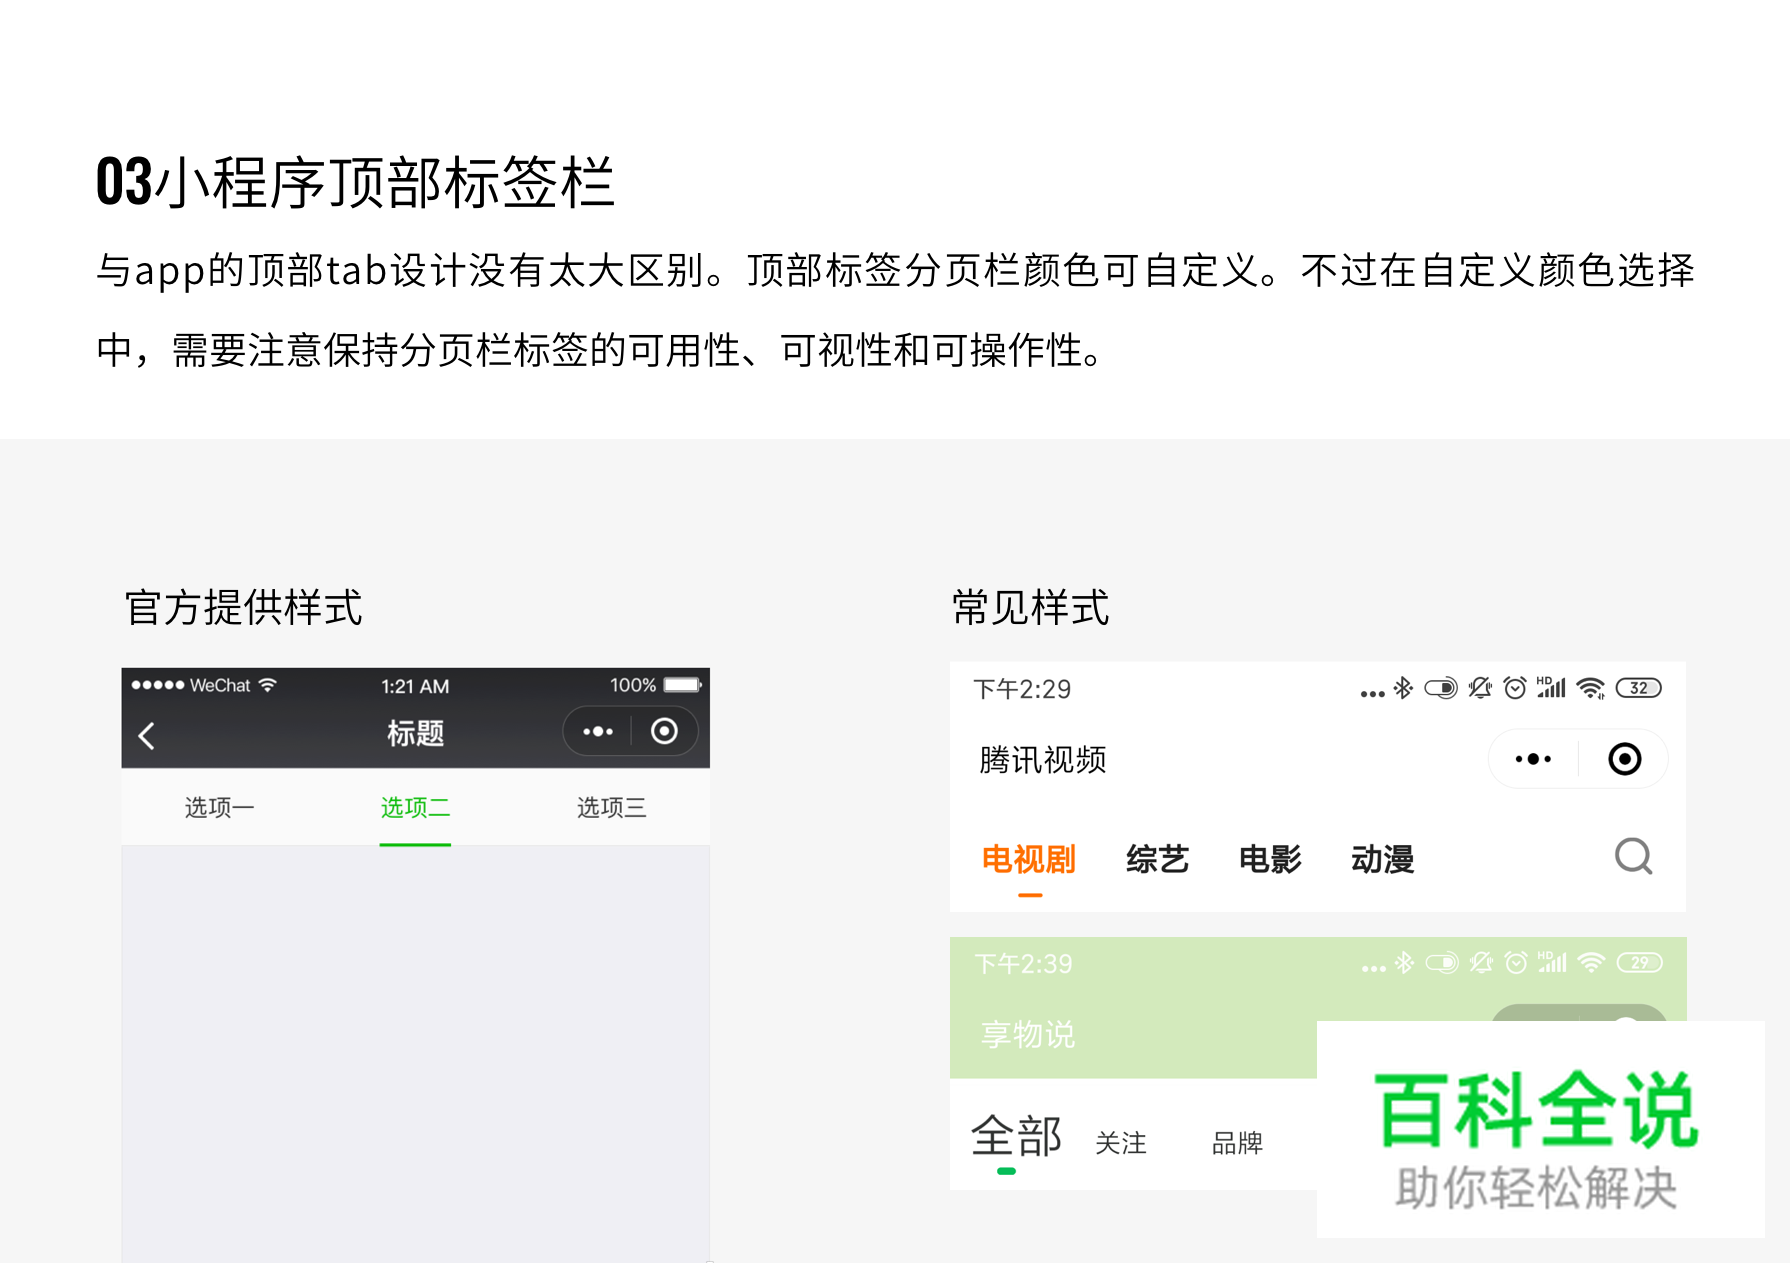This screenshot has height=1263, width=1790.
Task: Open the more options ••• menu in 标题 page
Action: pos(597,731)
